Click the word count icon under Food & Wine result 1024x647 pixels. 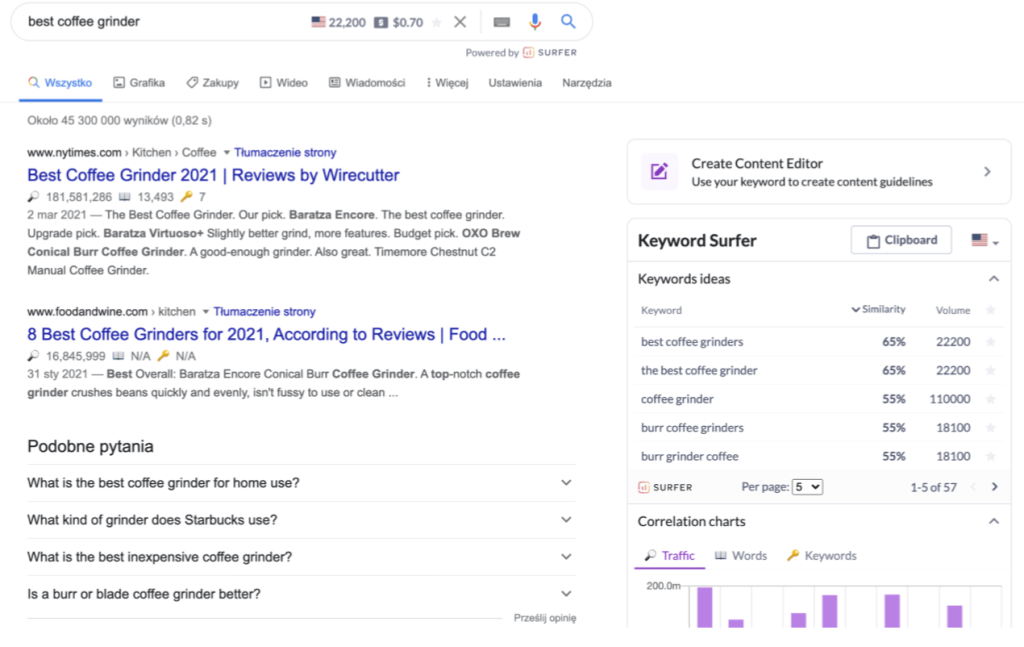click(118, 356)
